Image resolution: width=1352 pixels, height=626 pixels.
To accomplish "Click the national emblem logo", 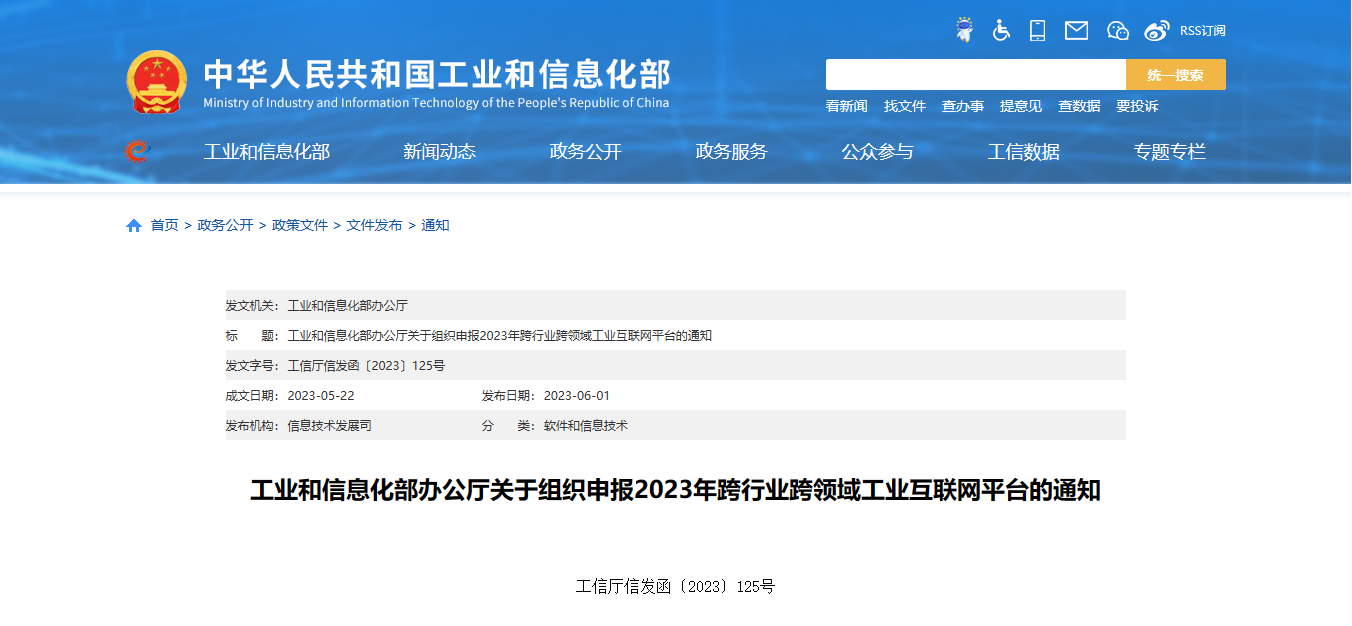I will tap(157, 81).
